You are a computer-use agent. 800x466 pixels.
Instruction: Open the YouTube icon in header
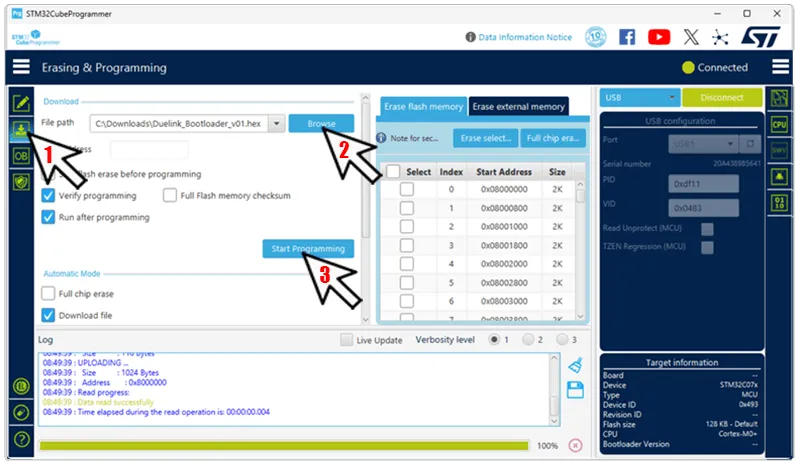658,37
